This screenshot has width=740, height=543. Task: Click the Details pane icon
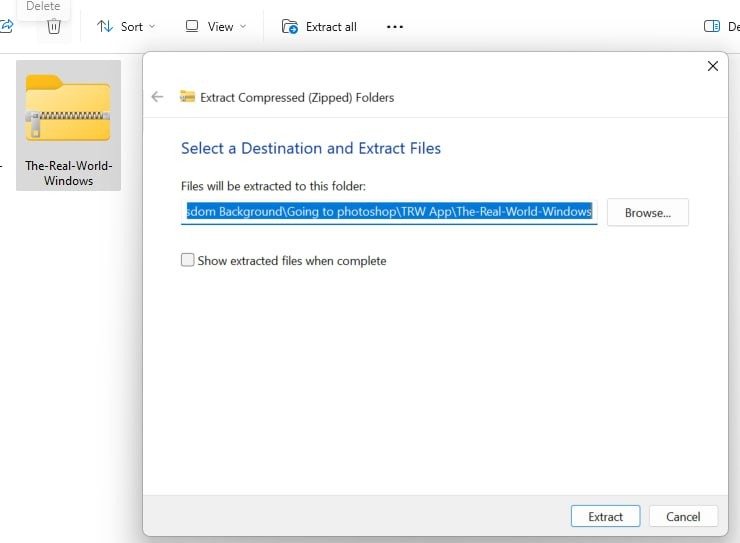712,27
